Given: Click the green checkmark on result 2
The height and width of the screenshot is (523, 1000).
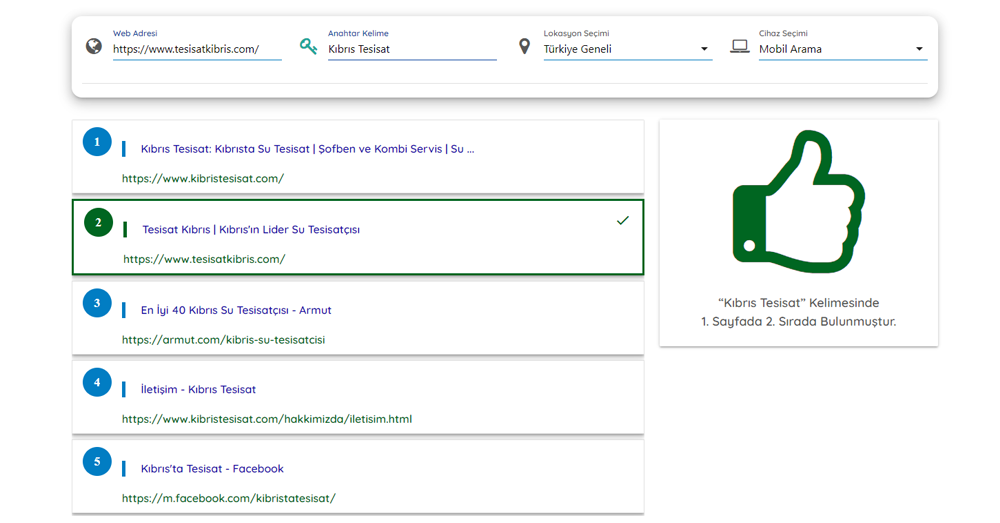Looking at the screenshot, I should pyautogui.click(x=622, y=221).
